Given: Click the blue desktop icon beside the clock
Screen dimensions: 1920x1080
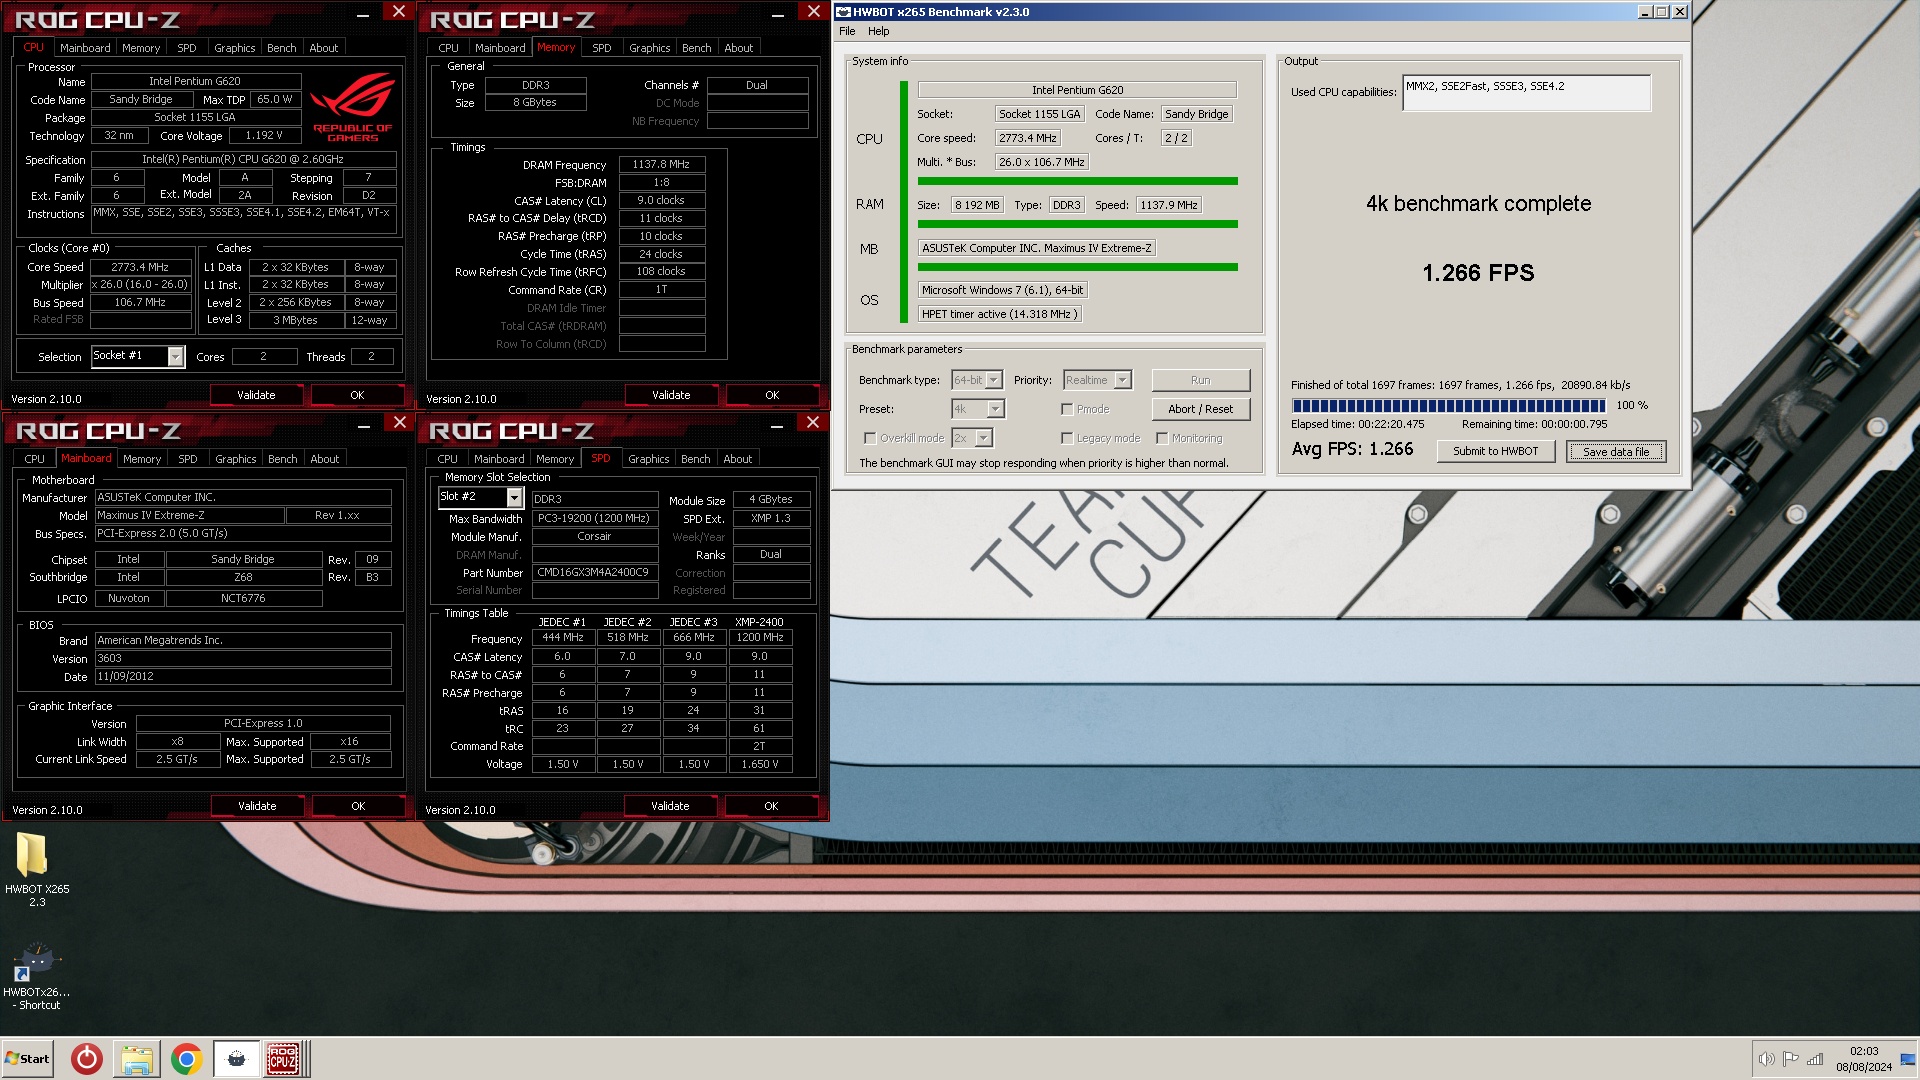Looking at the screenshot, I should (1908, 1059).
